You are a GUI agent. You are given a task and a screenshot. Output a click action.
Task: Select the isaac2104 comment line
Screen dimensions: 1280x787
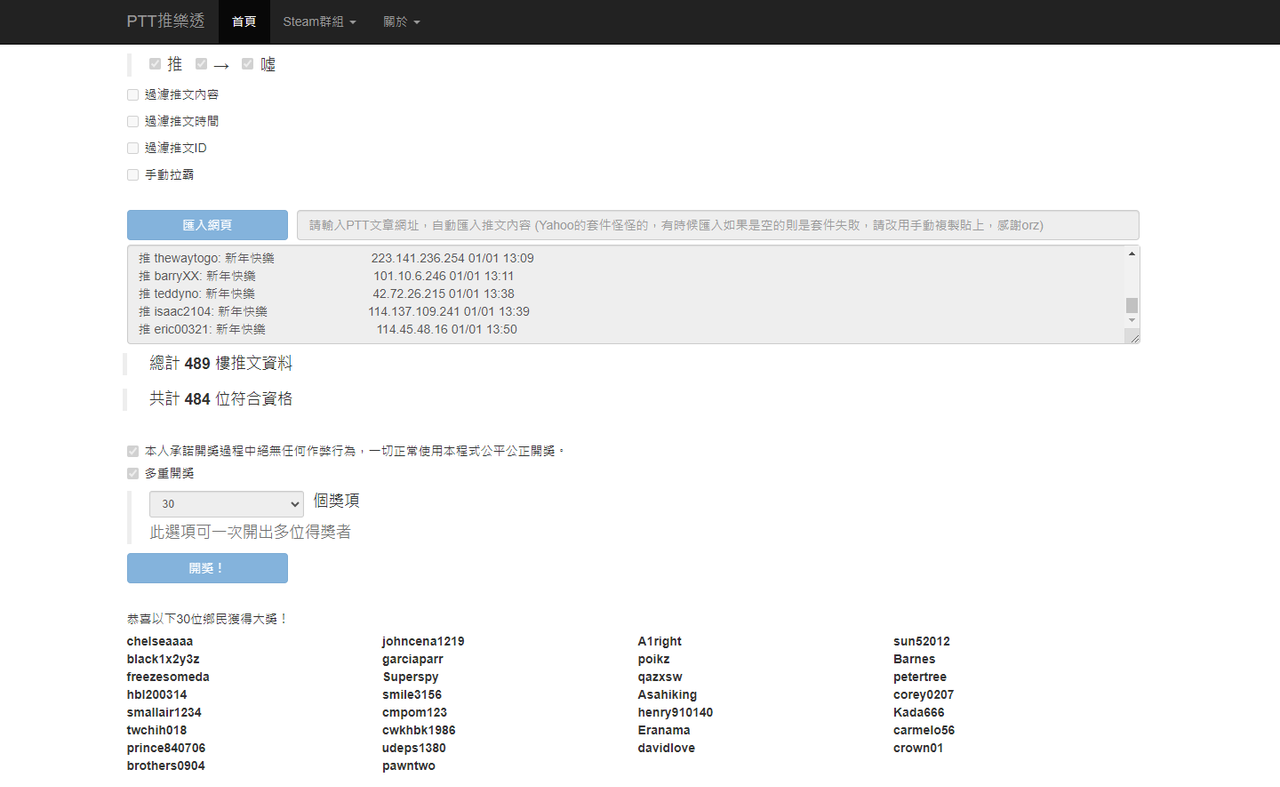click(334, 312)
